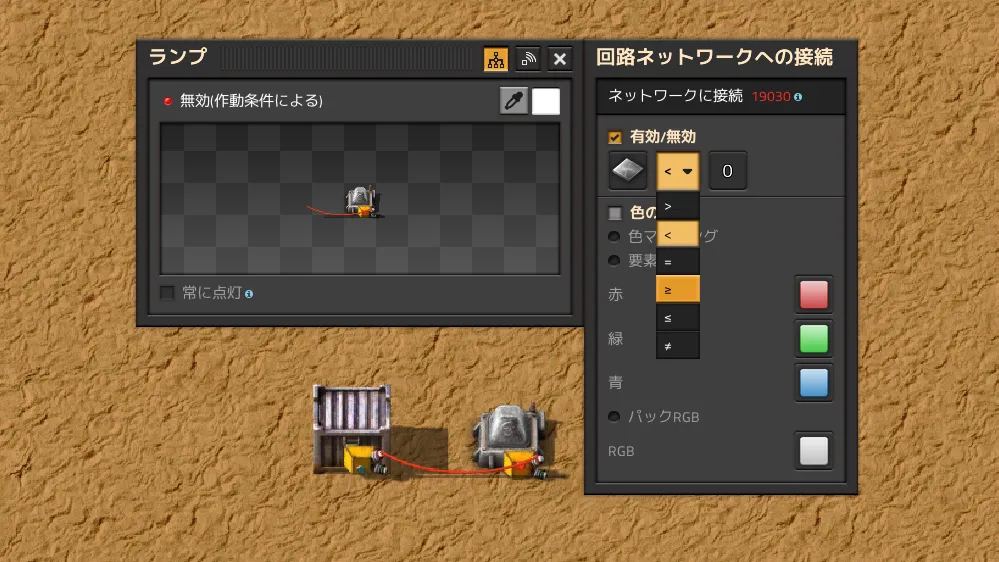Pick the red 赤 signal swatch
Screen dimensions: 999x562
pyautogui.click(x=814, y=294)
